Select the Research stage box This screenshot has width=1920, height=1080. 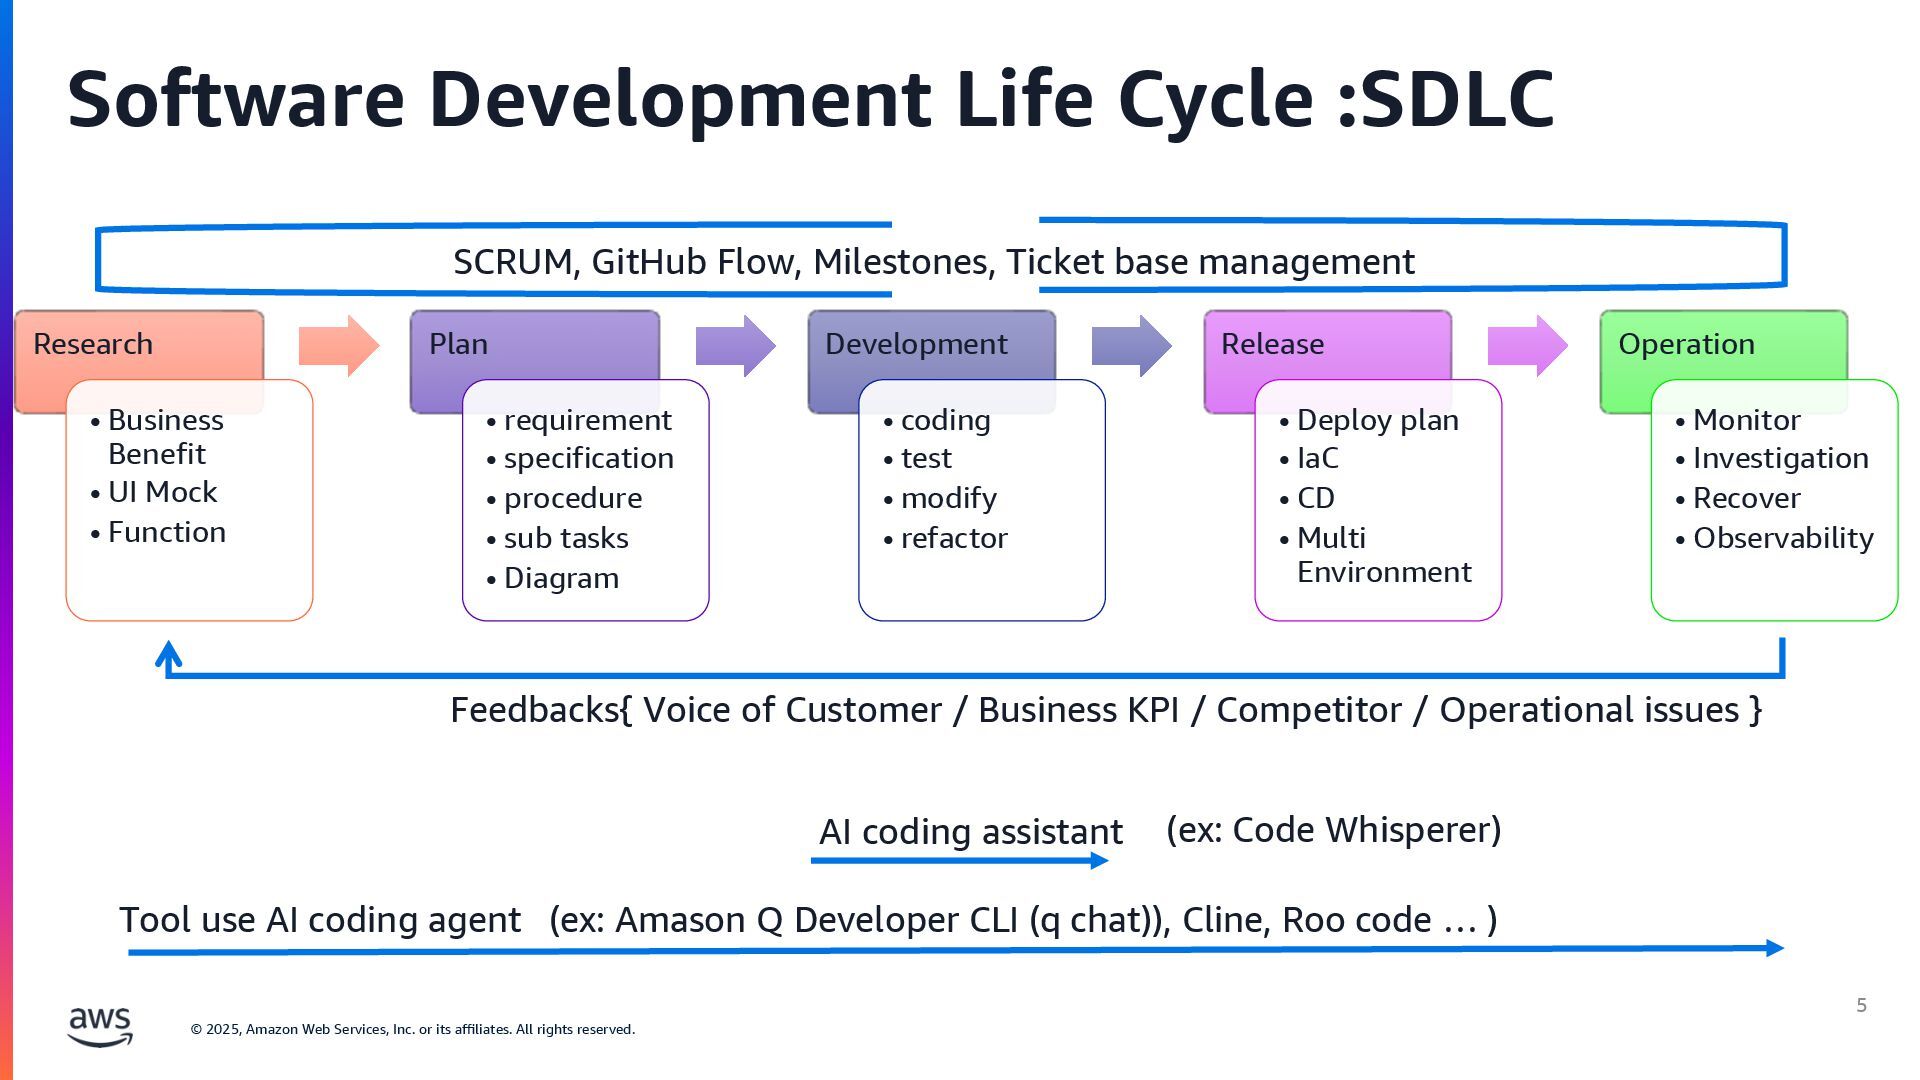(x=138, y=344)
